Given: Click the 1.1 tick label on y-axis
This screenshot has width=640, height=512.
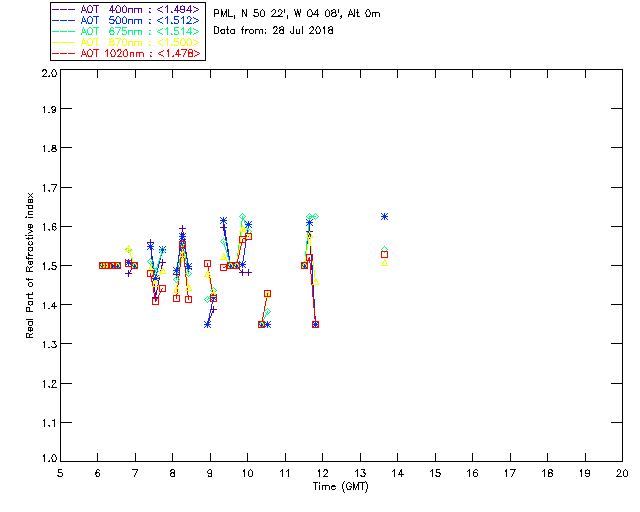Looking at the screenshot, I should point(49,423).
